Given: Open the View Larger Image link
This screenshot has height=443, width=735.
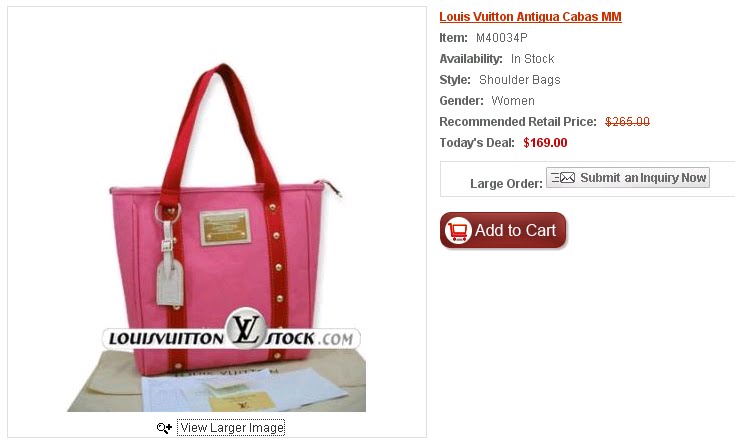Looking at the screenshot, I should click(x=231, y=428).
